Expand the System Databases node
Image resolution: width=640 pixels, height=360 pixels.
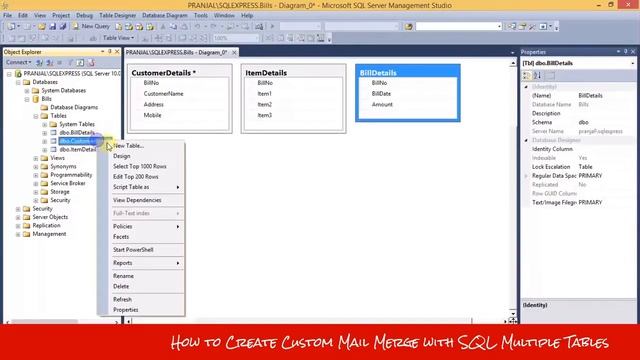[27, 91]
